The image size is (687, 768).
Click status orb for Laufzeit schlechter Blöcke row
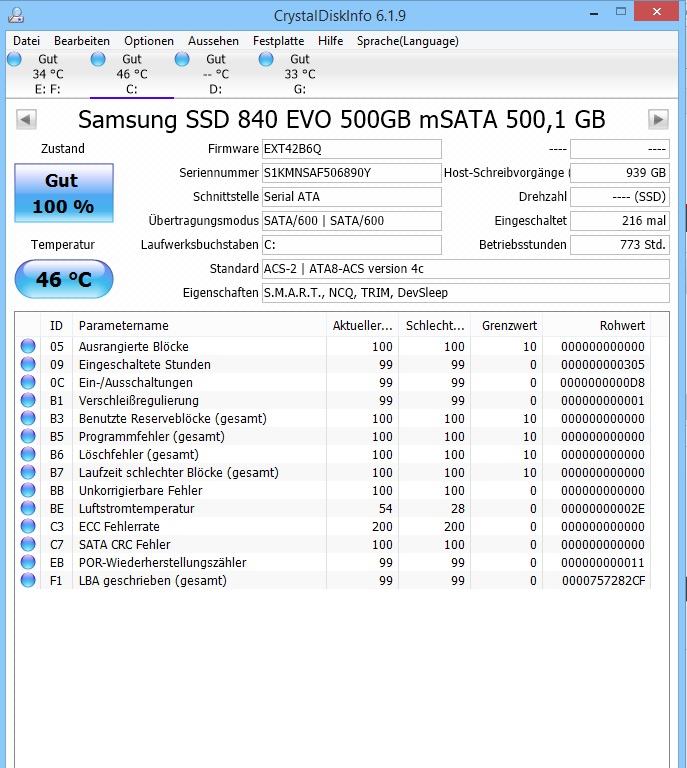coord(28,472)
